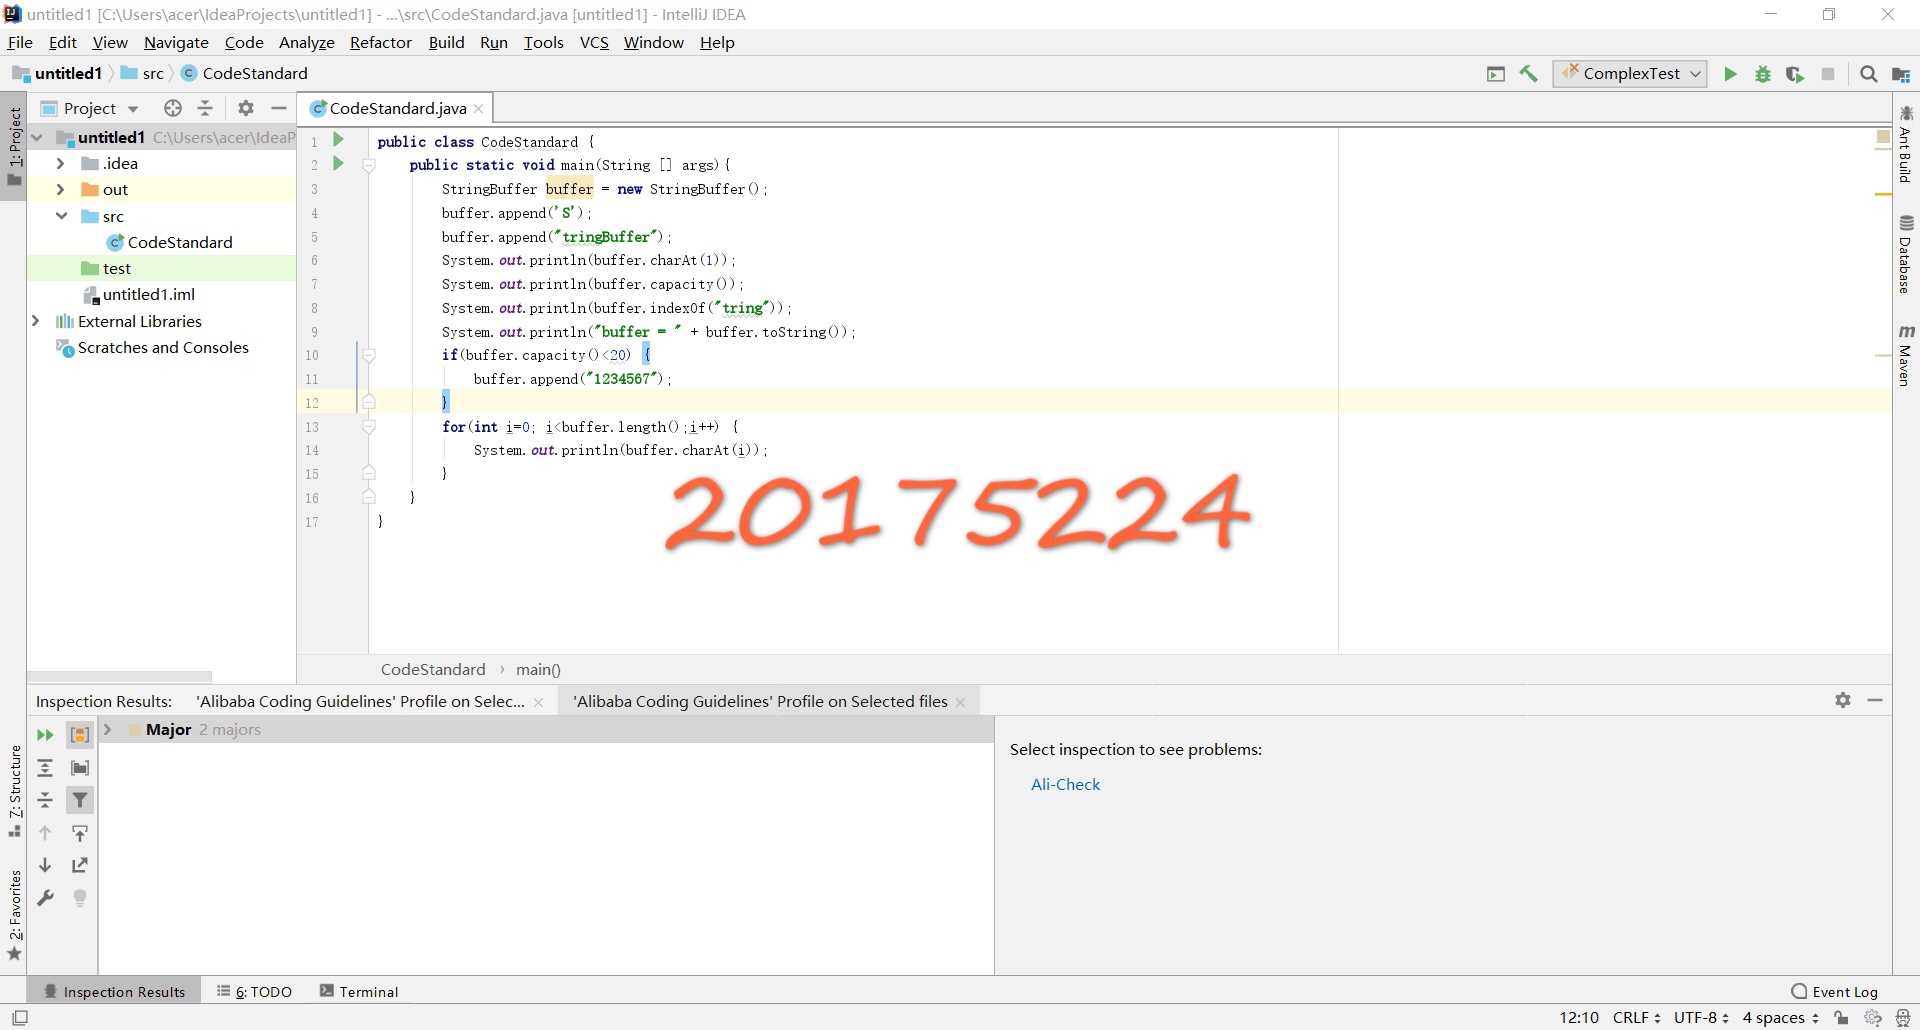
Task: Open project structure icon at top right
Action: point(1901,74)
